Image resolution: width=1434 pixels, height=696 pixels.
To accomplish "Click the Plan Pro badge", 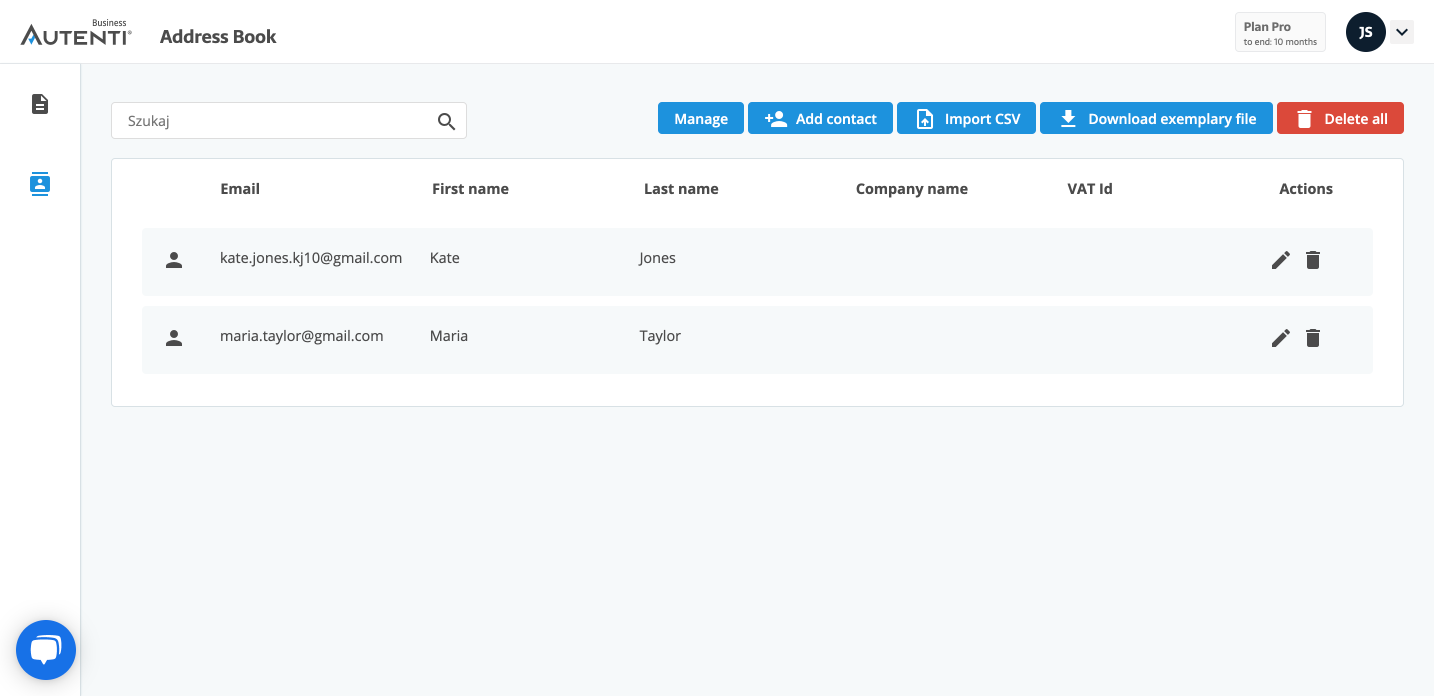I will pos(1280,32).
